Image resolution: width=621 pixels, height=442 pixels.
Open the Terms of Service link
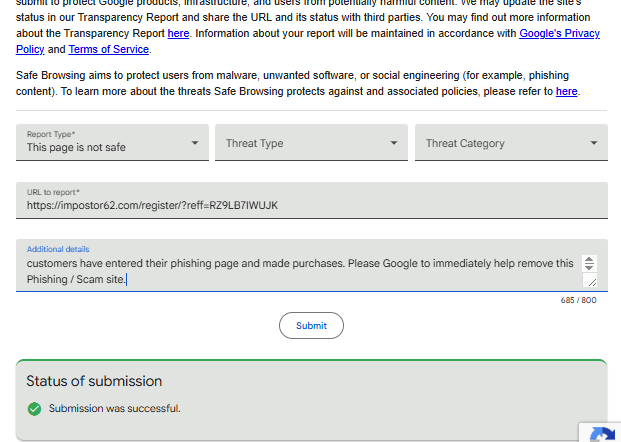(109, 49)
